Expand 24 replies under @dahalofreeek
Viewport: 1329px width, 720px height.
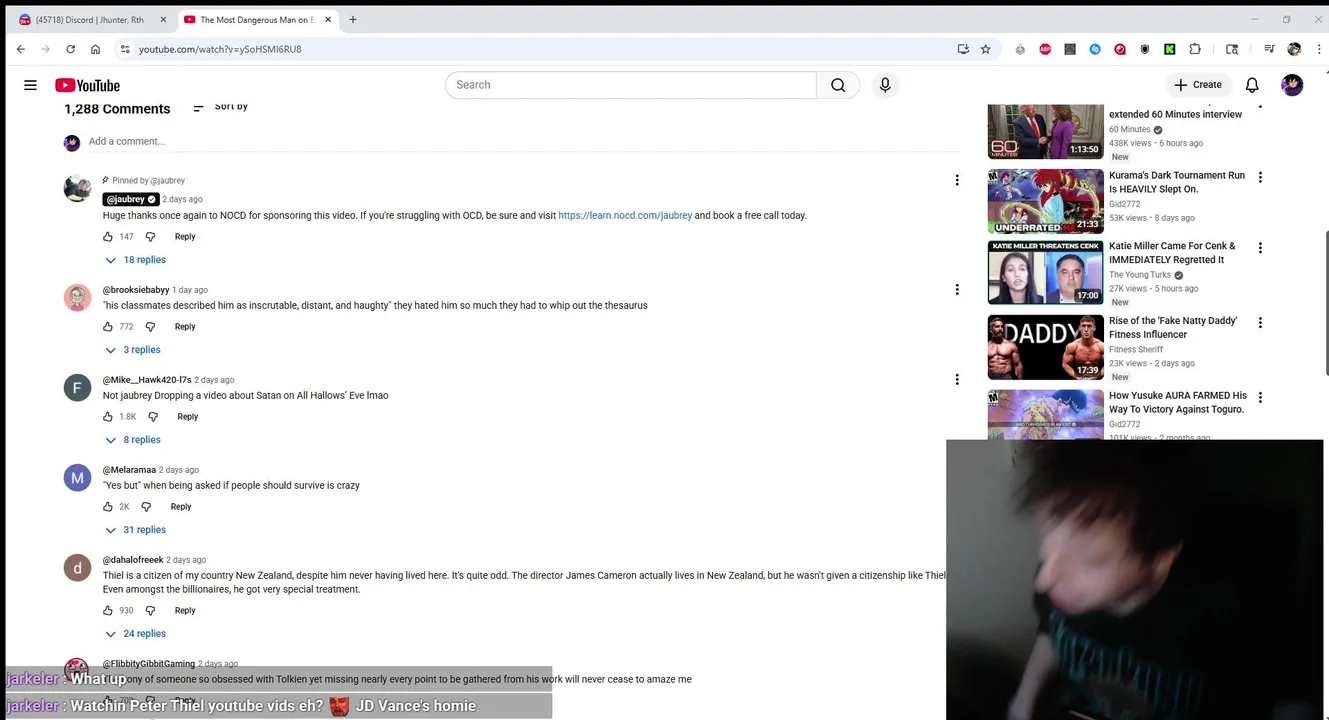tap(135, 634)
